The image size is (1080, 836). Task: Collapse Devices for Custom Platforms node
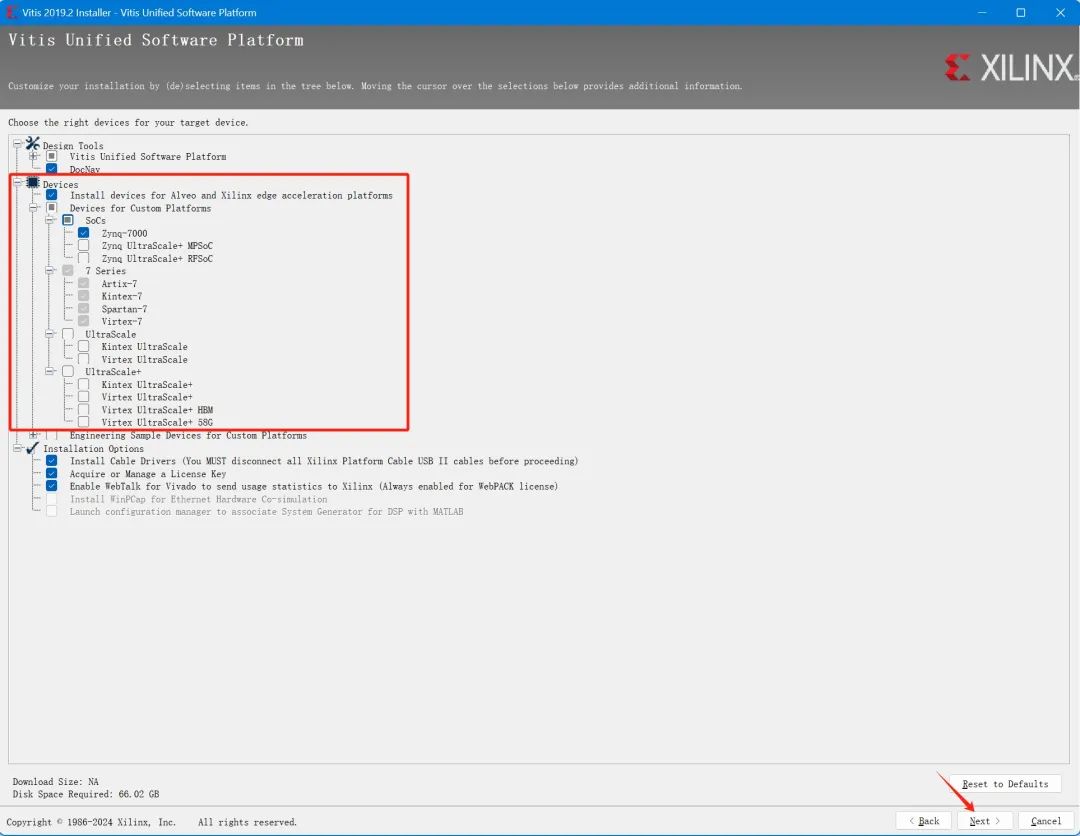33,207
